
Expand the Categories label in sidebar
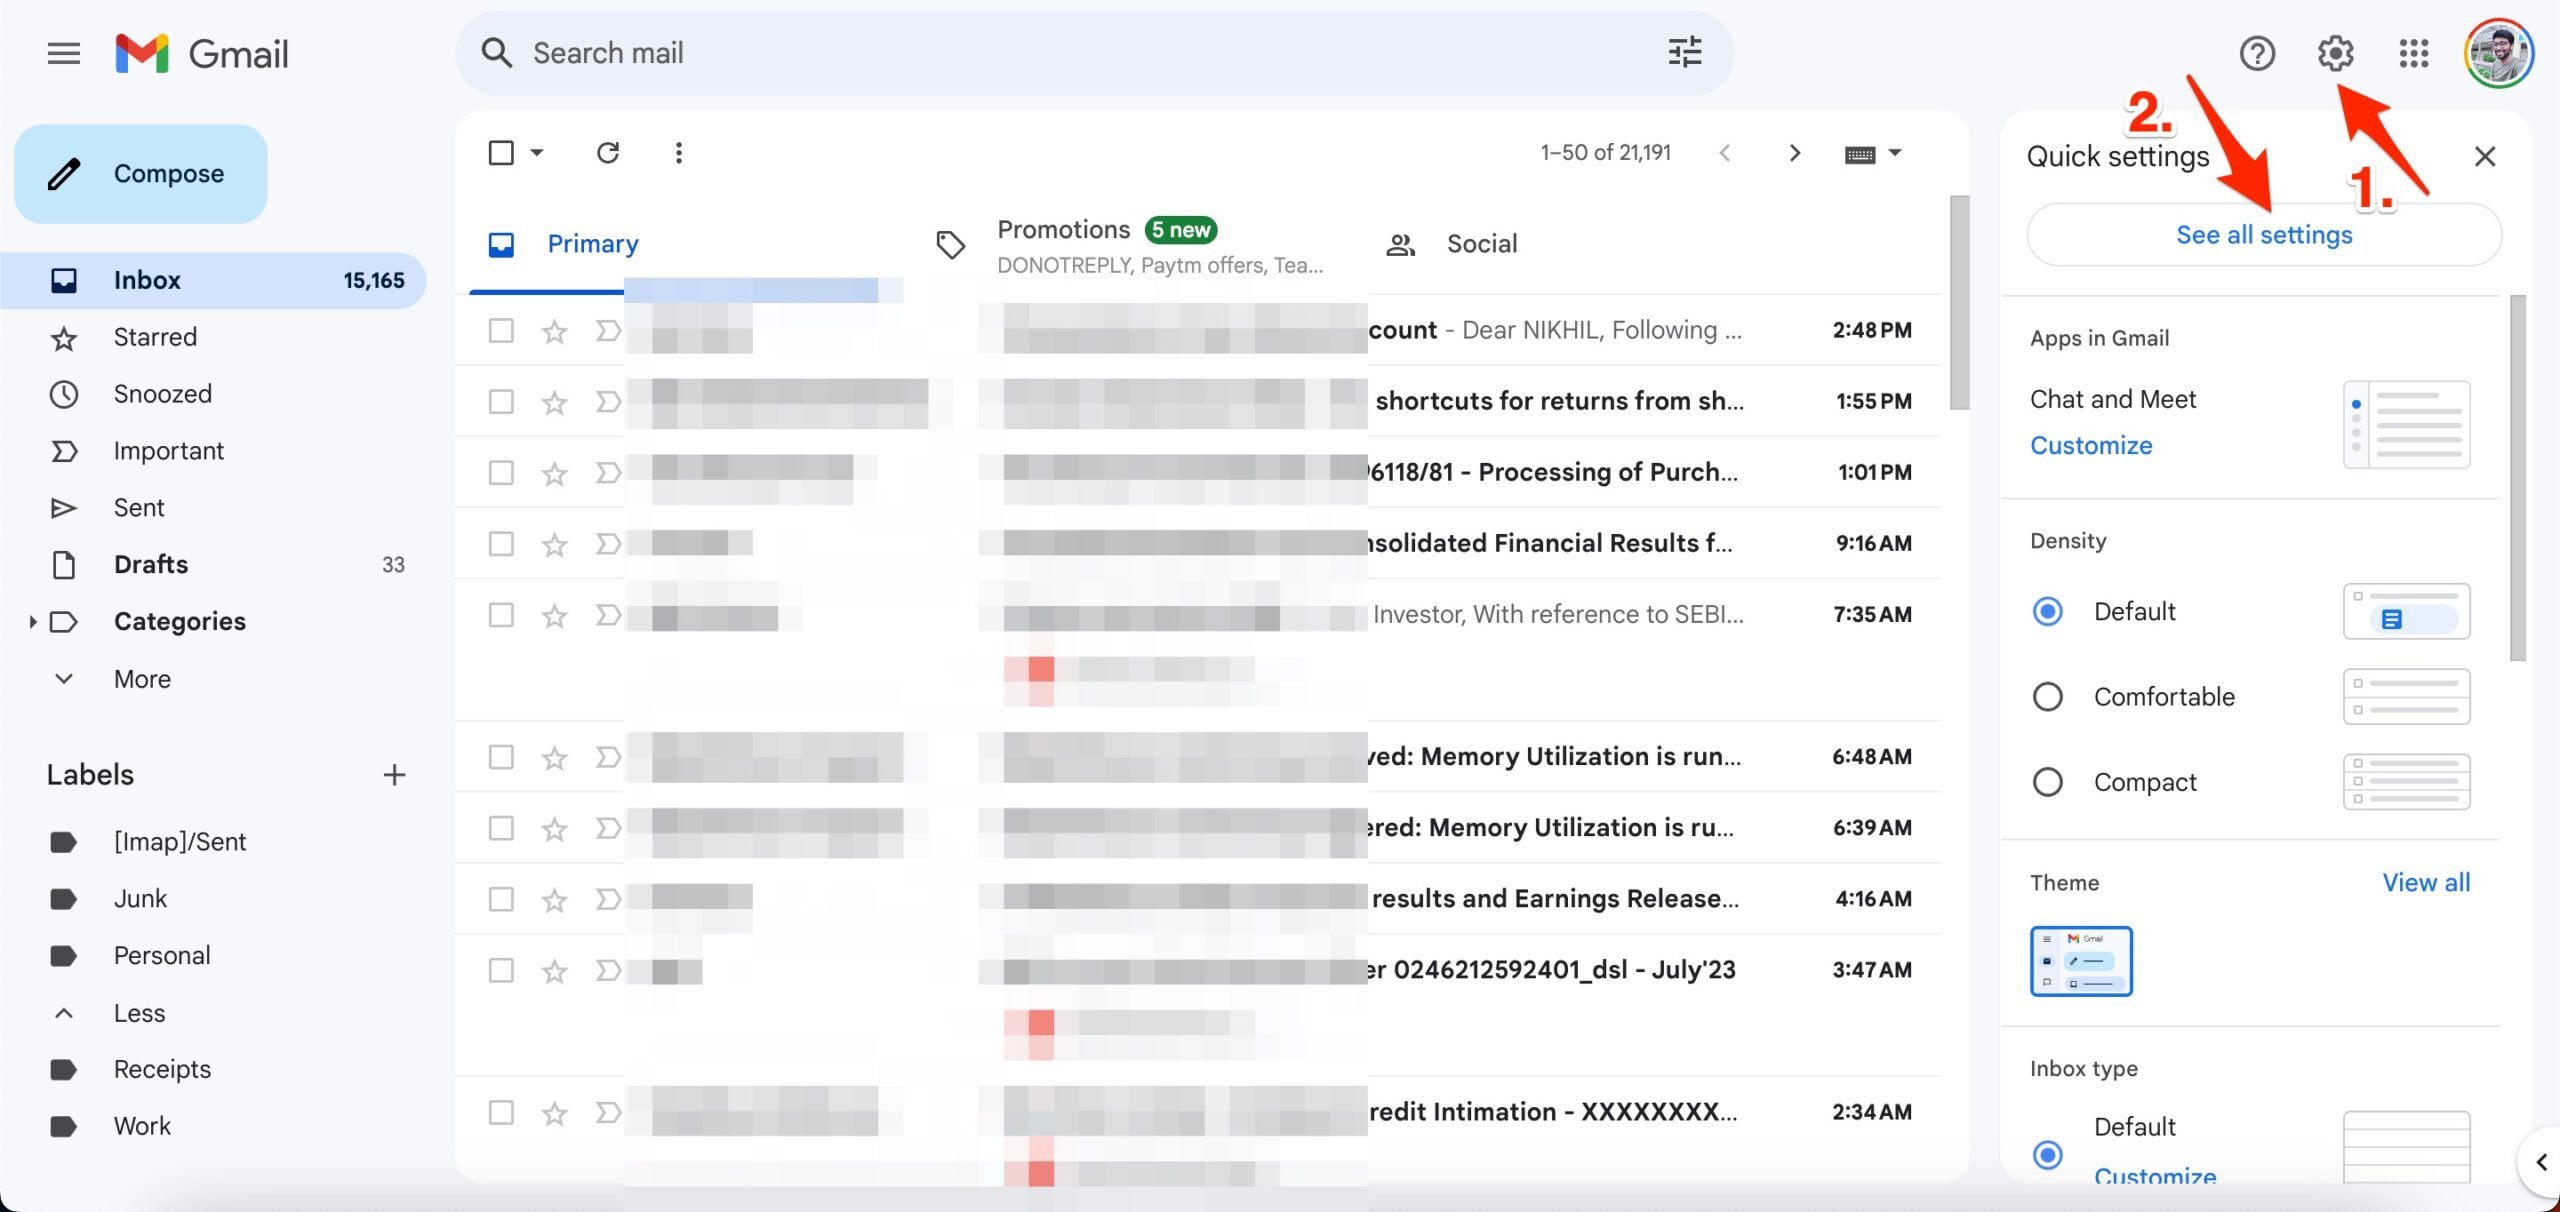click(33, 621)
